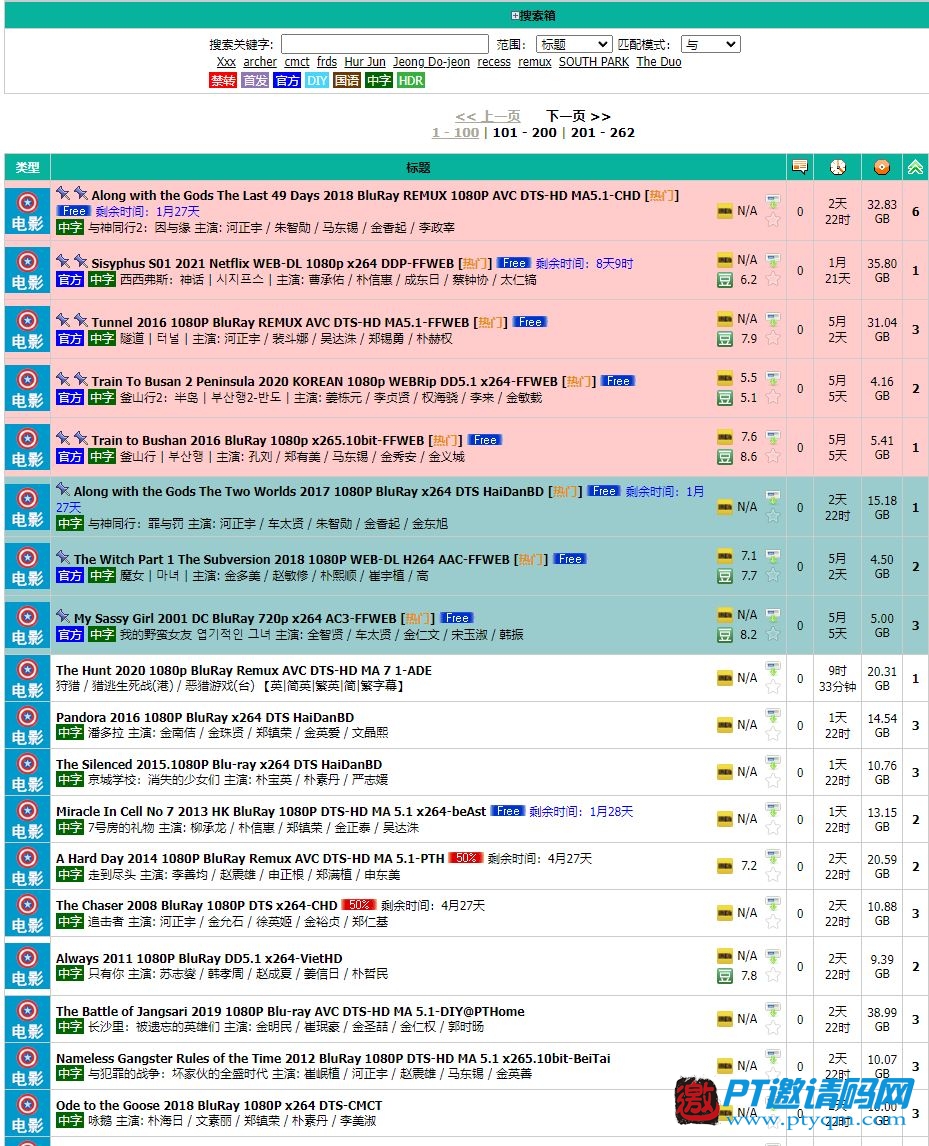Filter by the light-blue DIY tag
The height and width of the screenshot is (1146, 929).
pyautogui.click(x=317, y=80)
